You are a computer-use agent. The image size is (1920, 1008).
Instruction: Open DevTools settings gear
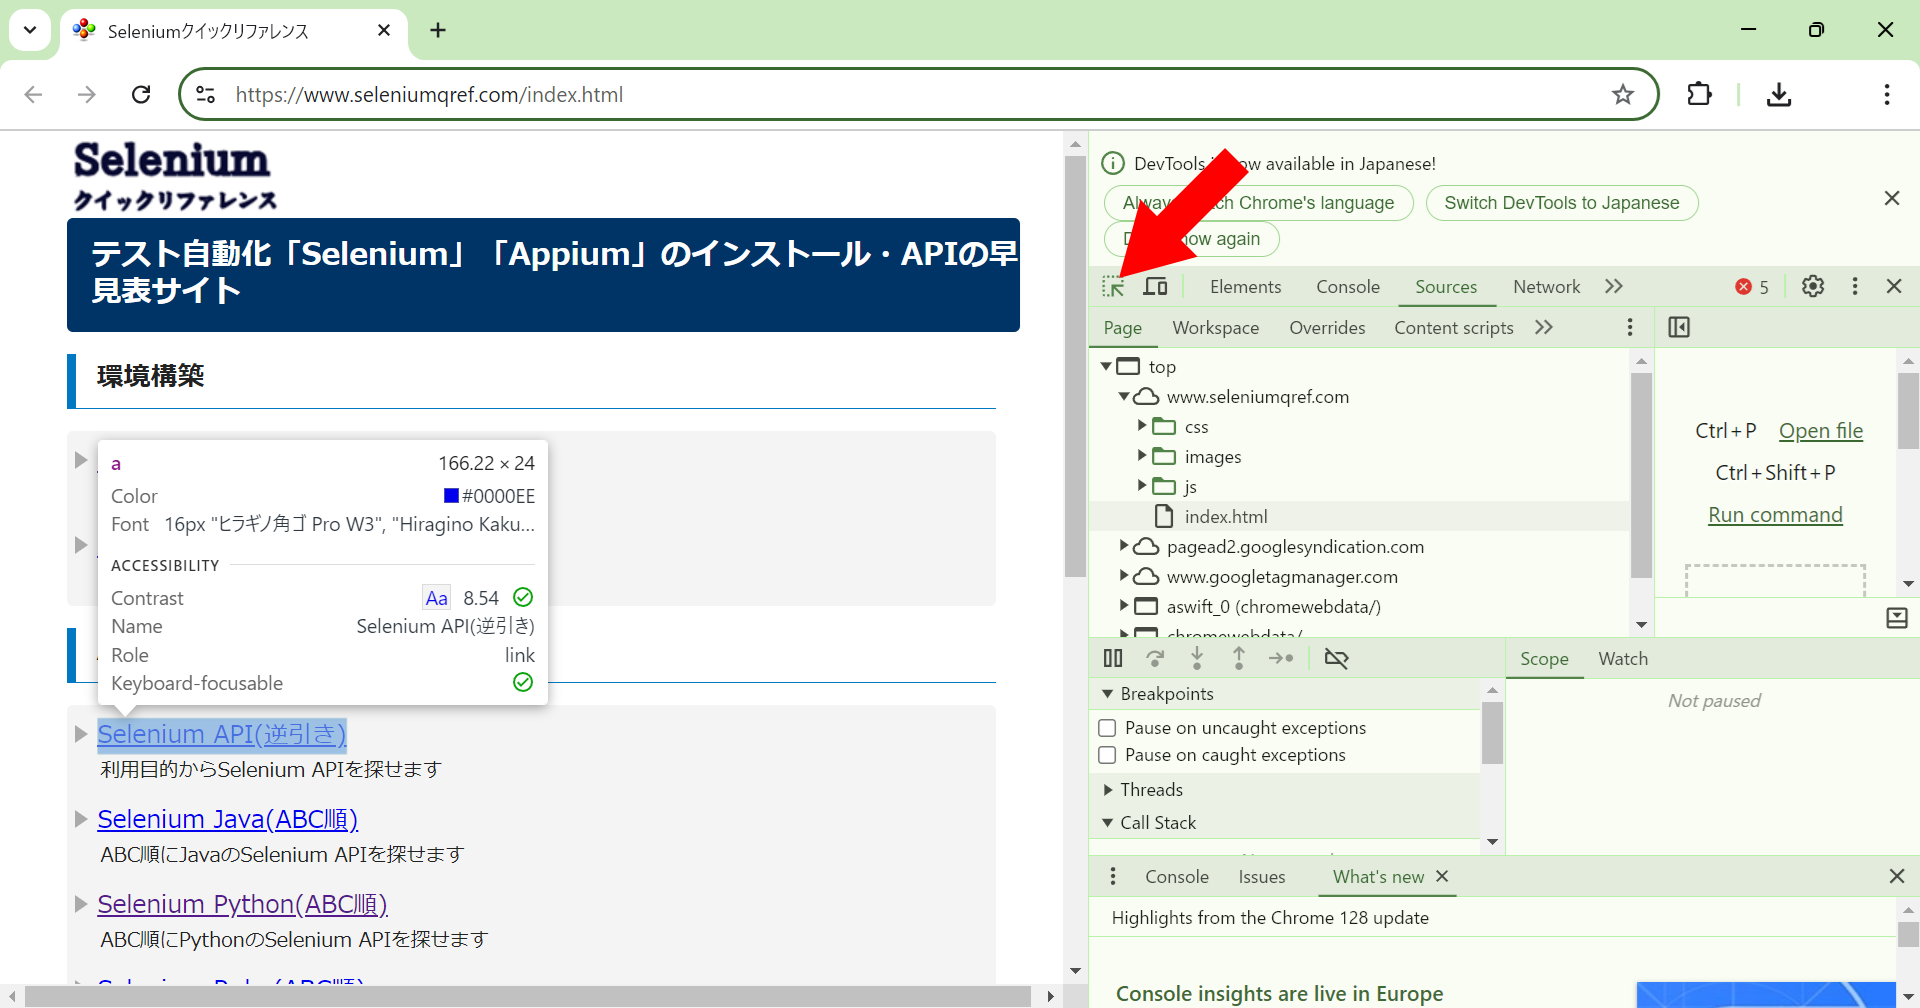pos(1813,287)
